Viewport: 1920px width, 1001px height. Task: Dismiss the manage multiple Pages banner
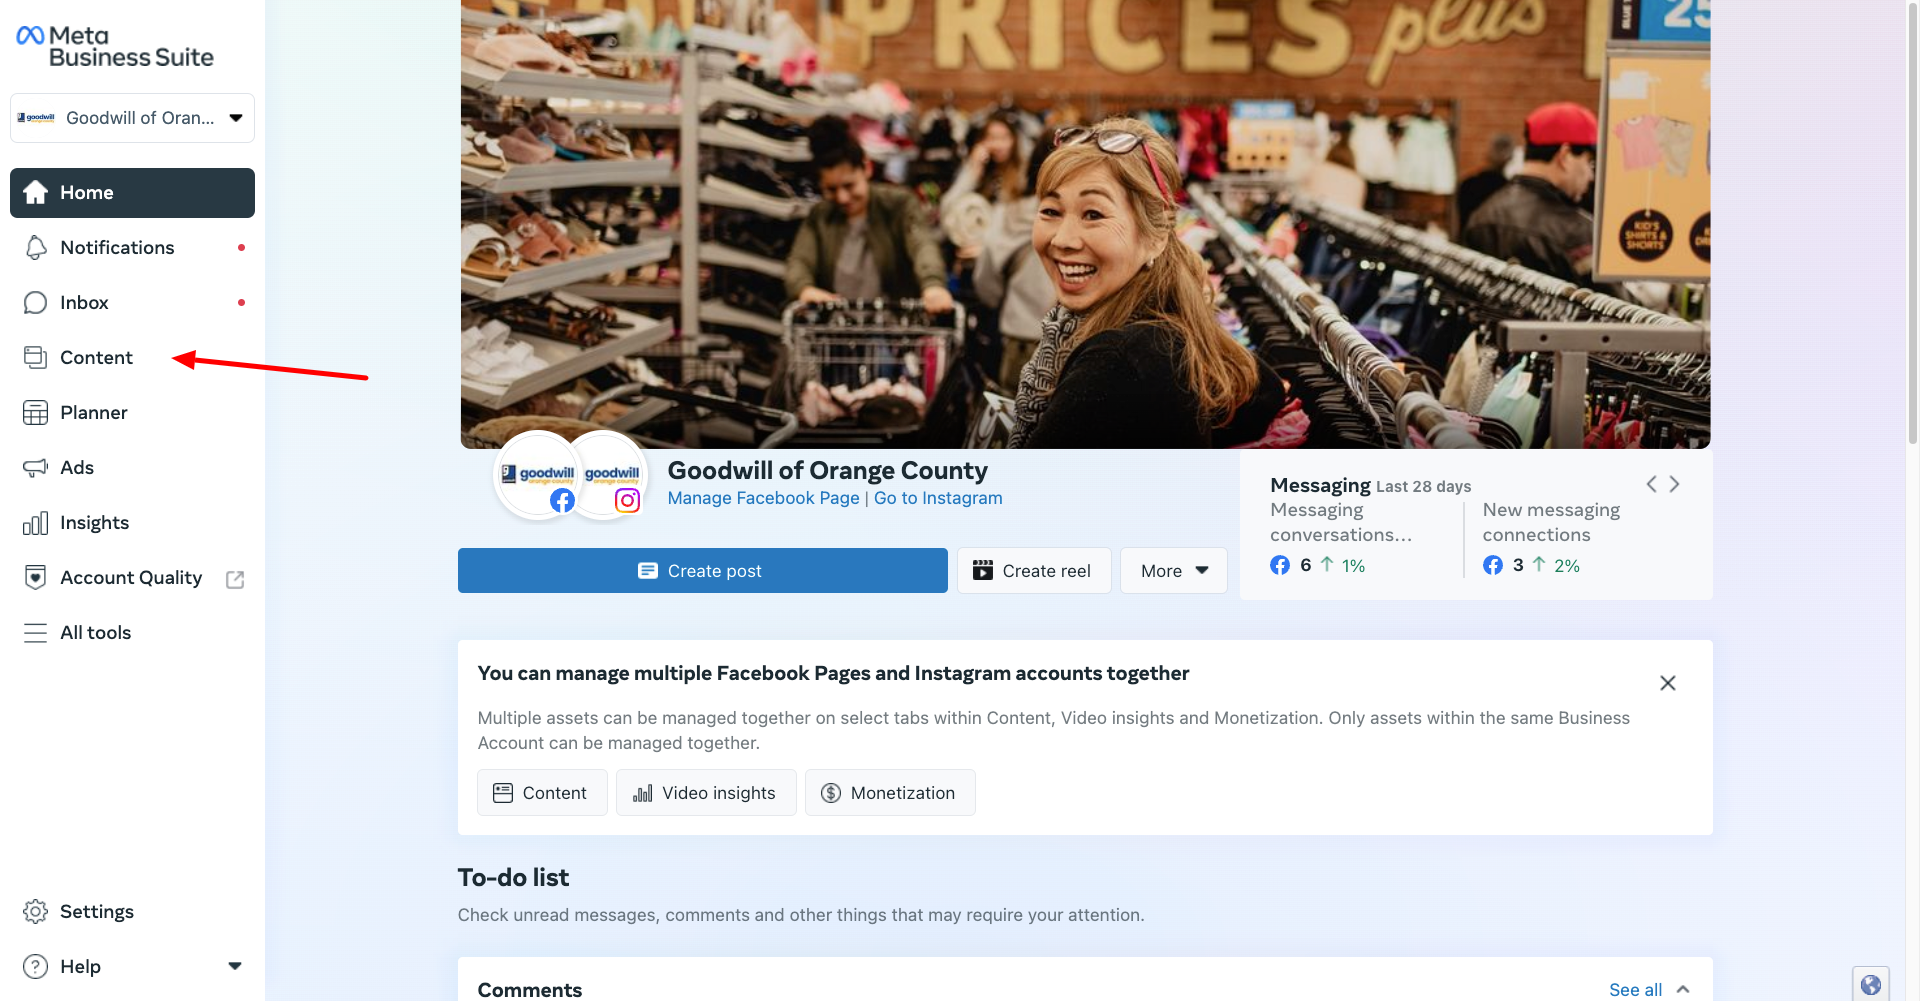click(x=1668, y=683)
